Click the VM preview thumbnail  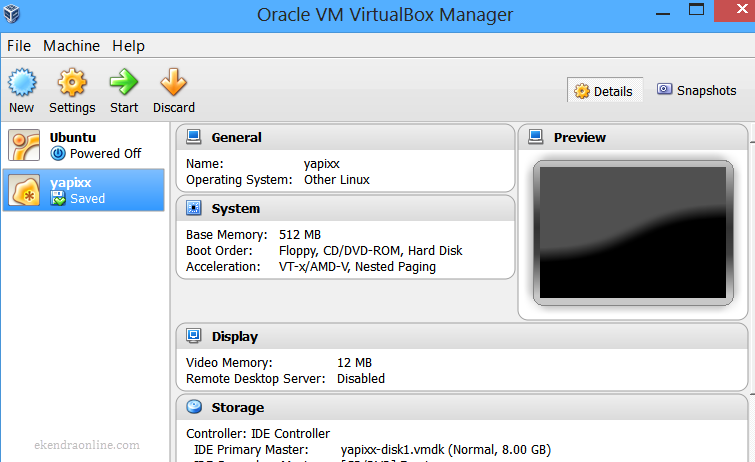(633, 233)
